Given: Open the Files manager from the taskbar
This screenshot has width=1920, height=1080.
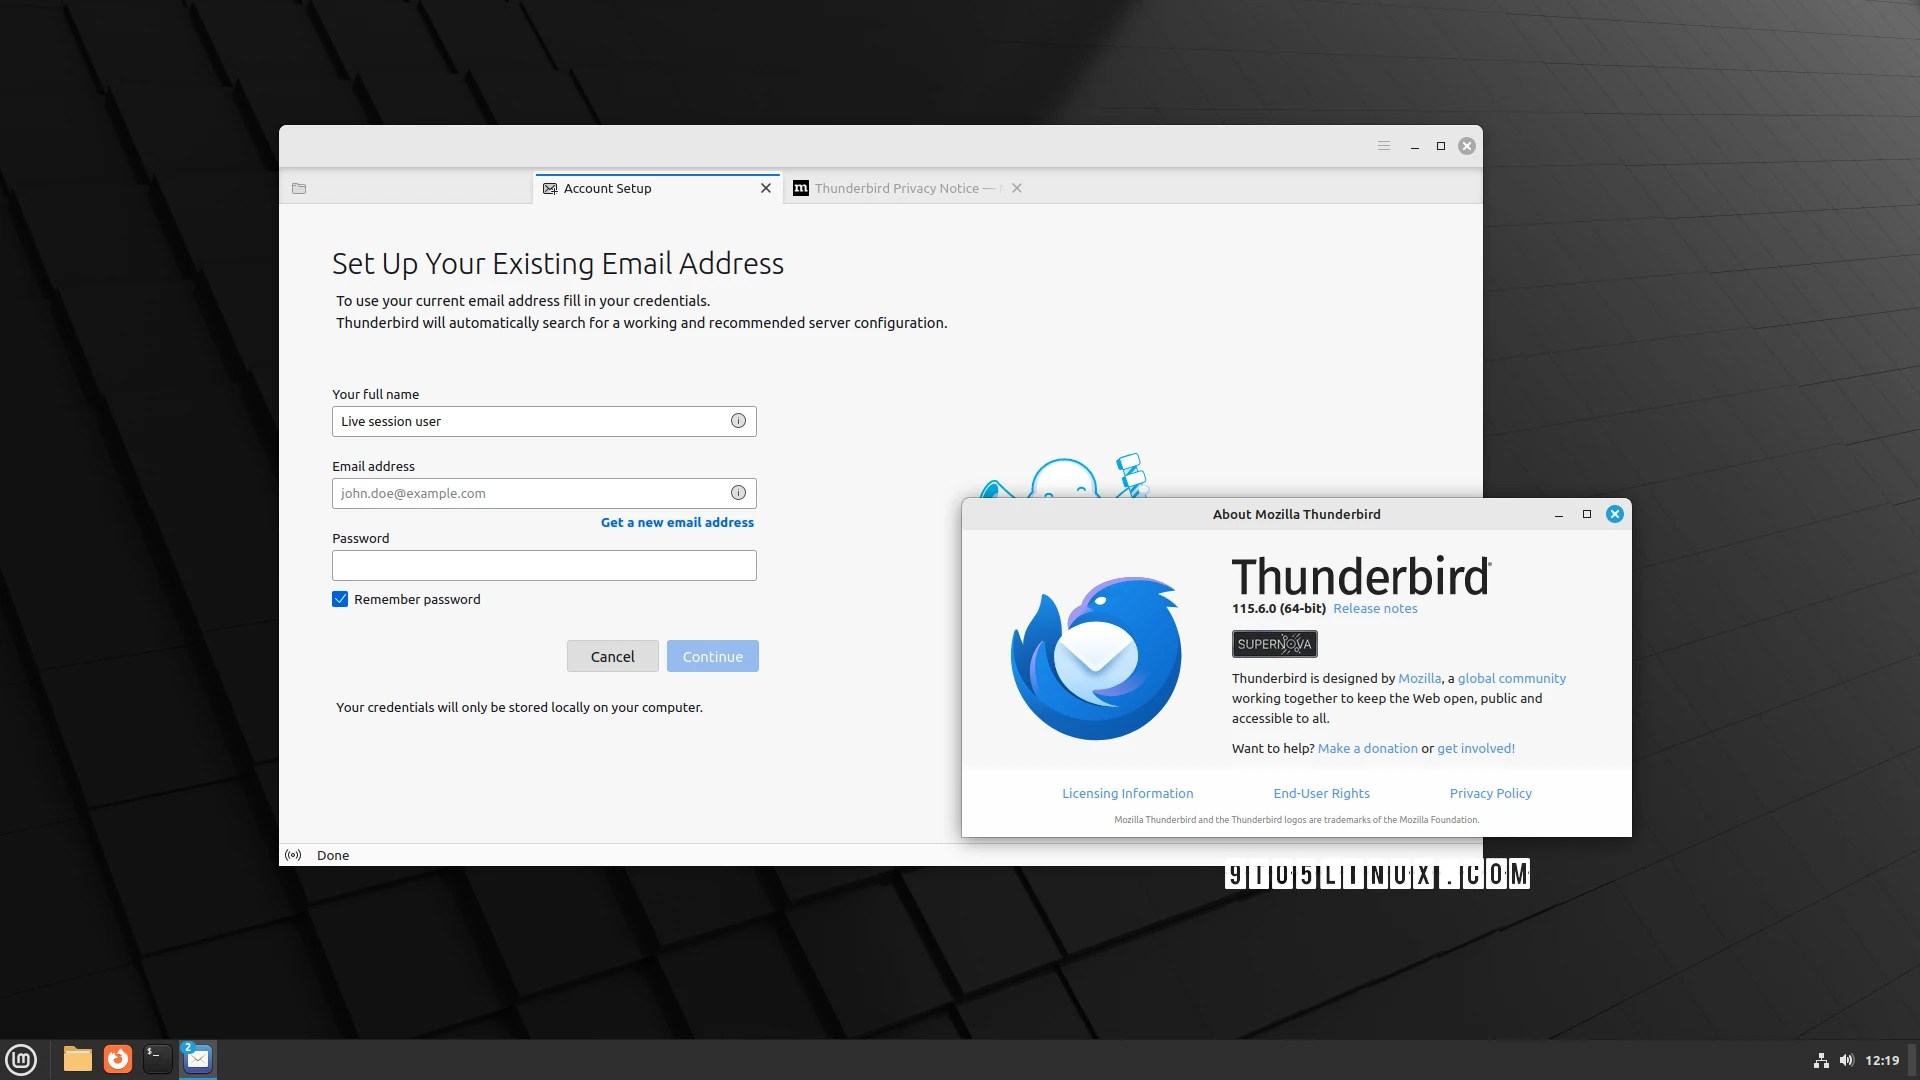Looking at the screenshot, I should pyautogui.click(x=77, y=1059).
